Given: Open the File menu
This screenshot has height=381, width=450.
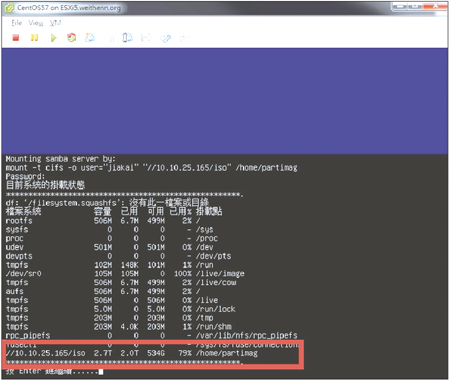Looking at the screenshot, I should tap(16, 23).
